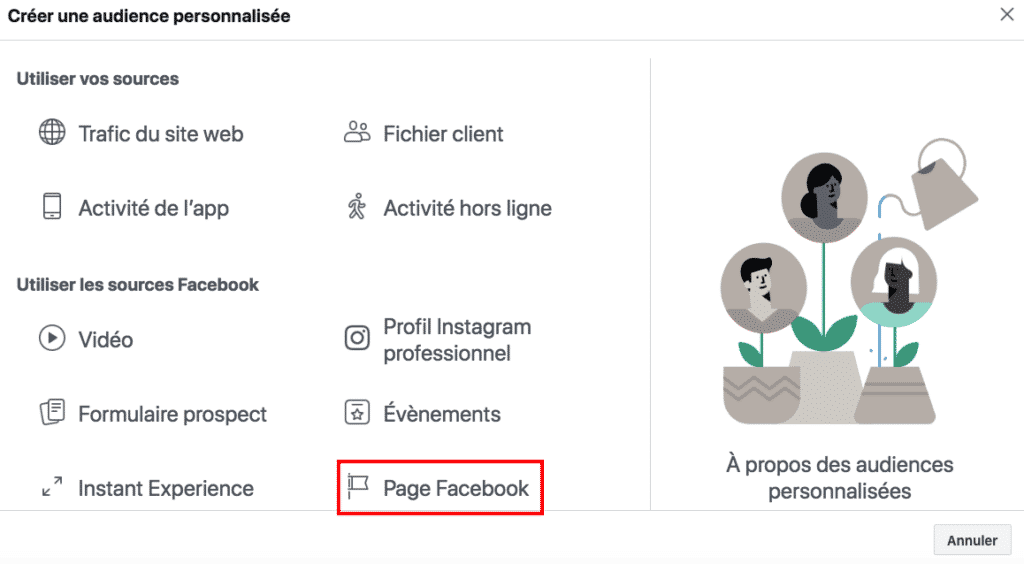Screen dimensions: 1024x564
Task: Click the phone icon for app activity
Action: tap(52, 207)
